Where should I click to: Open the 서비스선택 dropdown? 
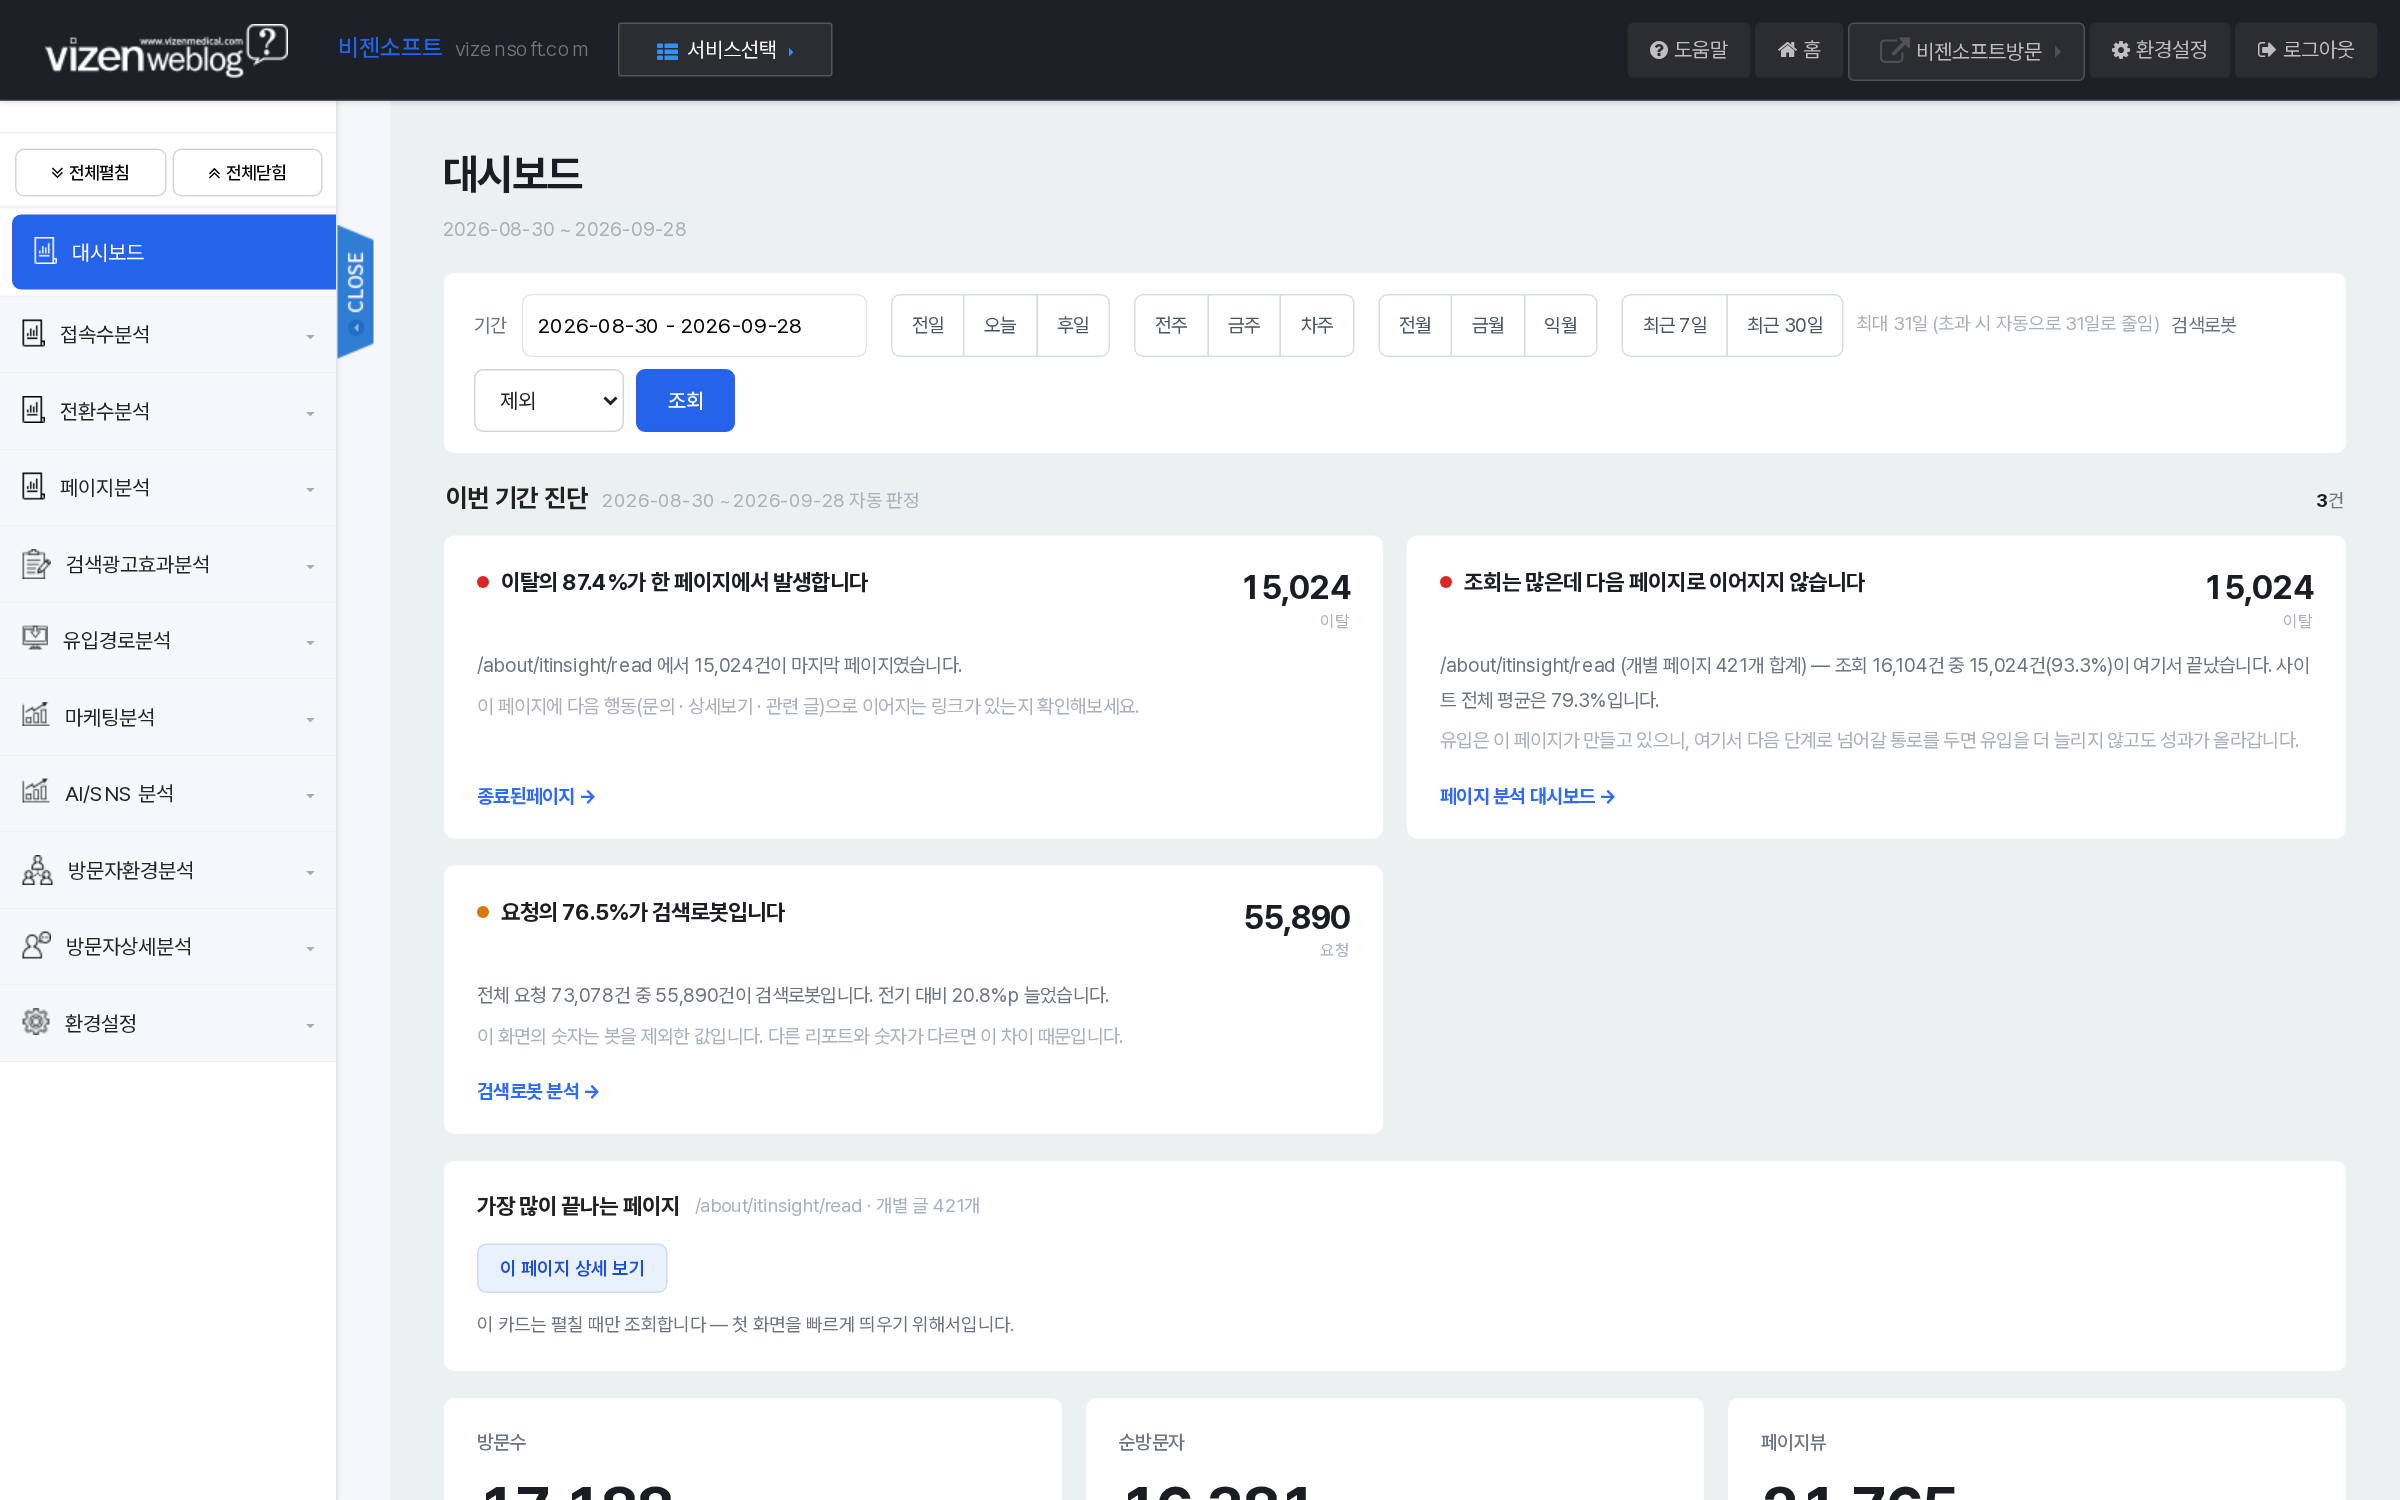click(725, 50)
